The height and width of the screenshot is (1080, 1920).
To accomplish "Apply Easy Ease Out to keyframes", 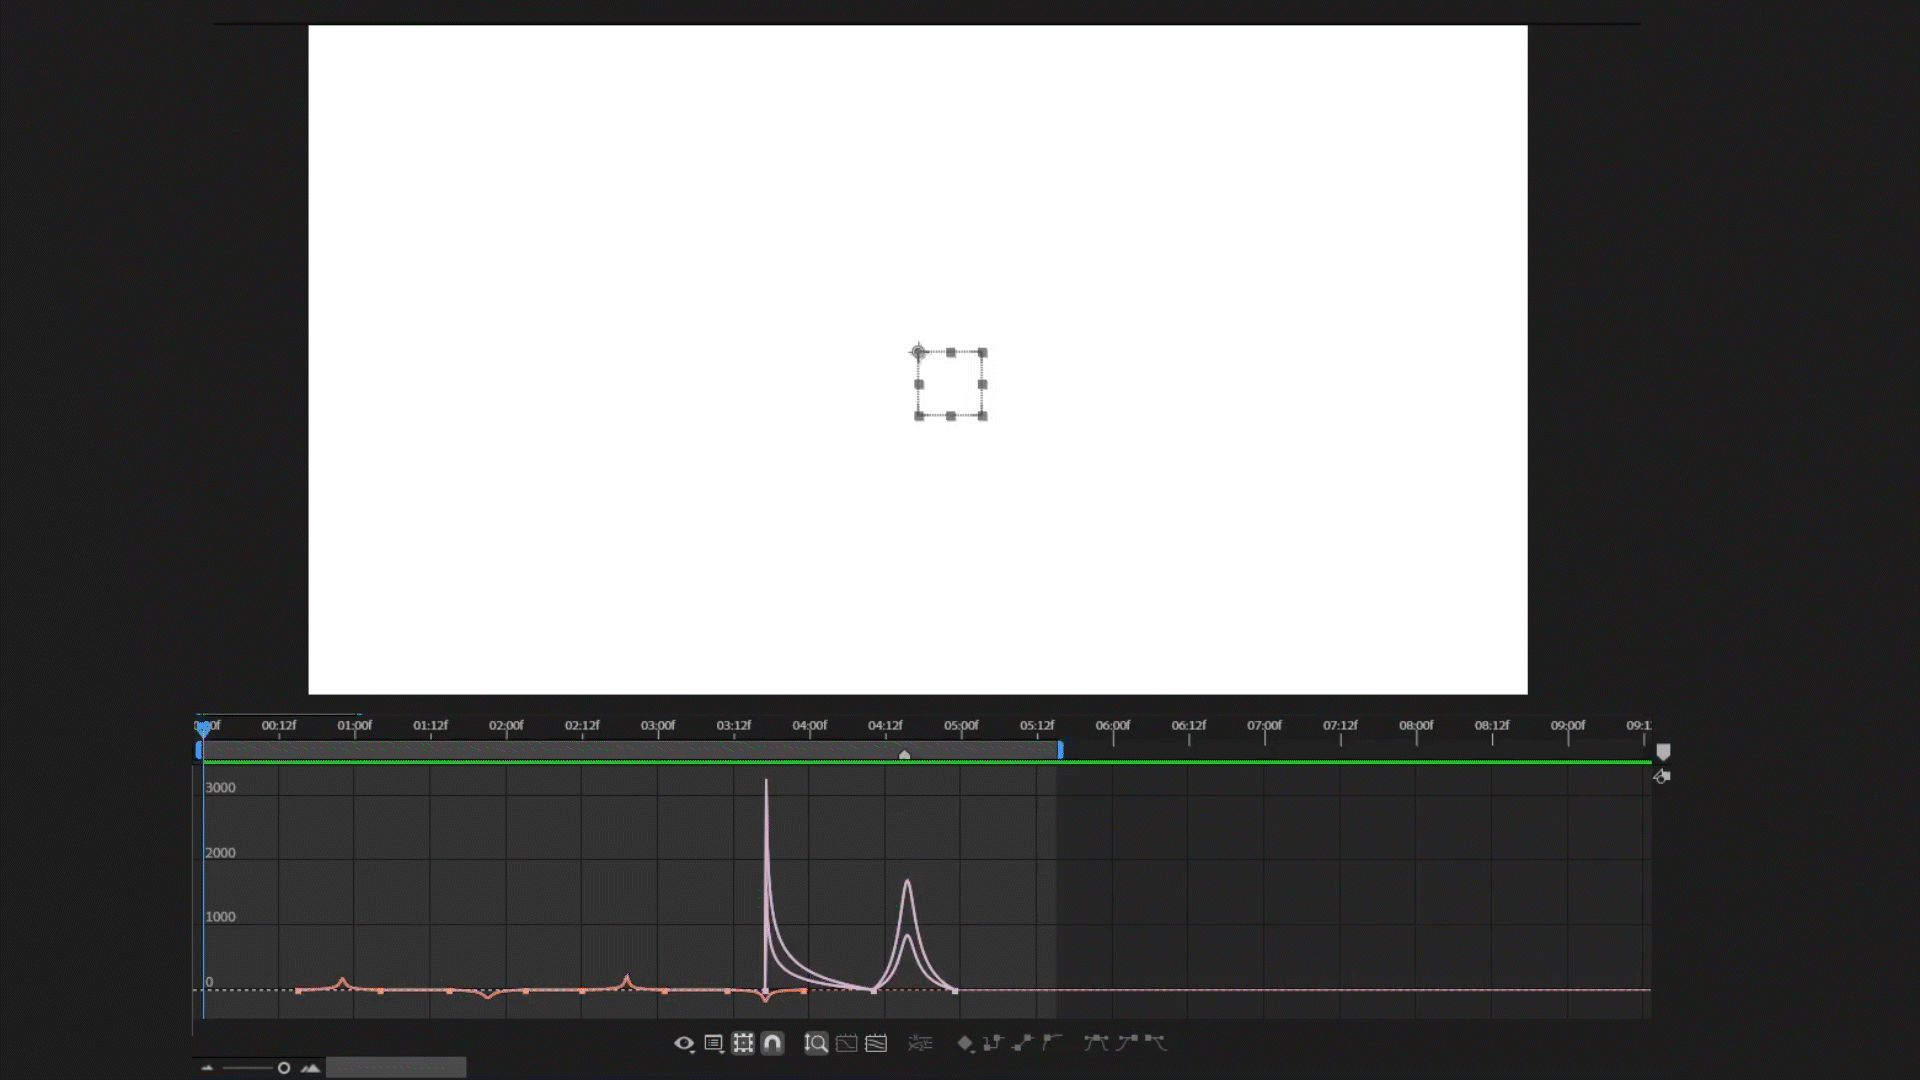I will pos(1156,1043).
